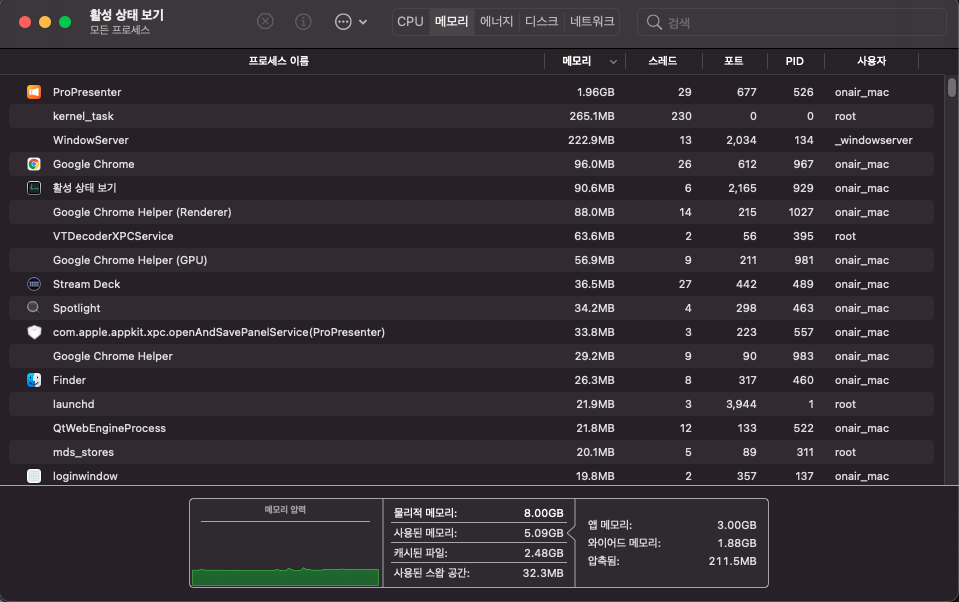The width and height of the screenshot is (959, 602).
Task: Click the Spotlight magnifier icon in list
Action: click(34, 308)
